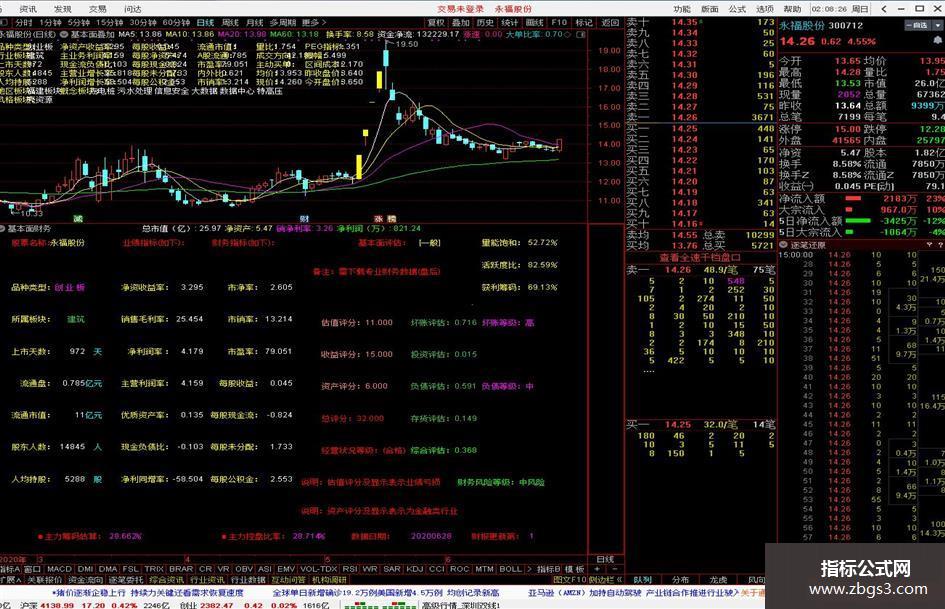Click the 统计 statistics button
The image size is (945, 609).
click(510, 22)
